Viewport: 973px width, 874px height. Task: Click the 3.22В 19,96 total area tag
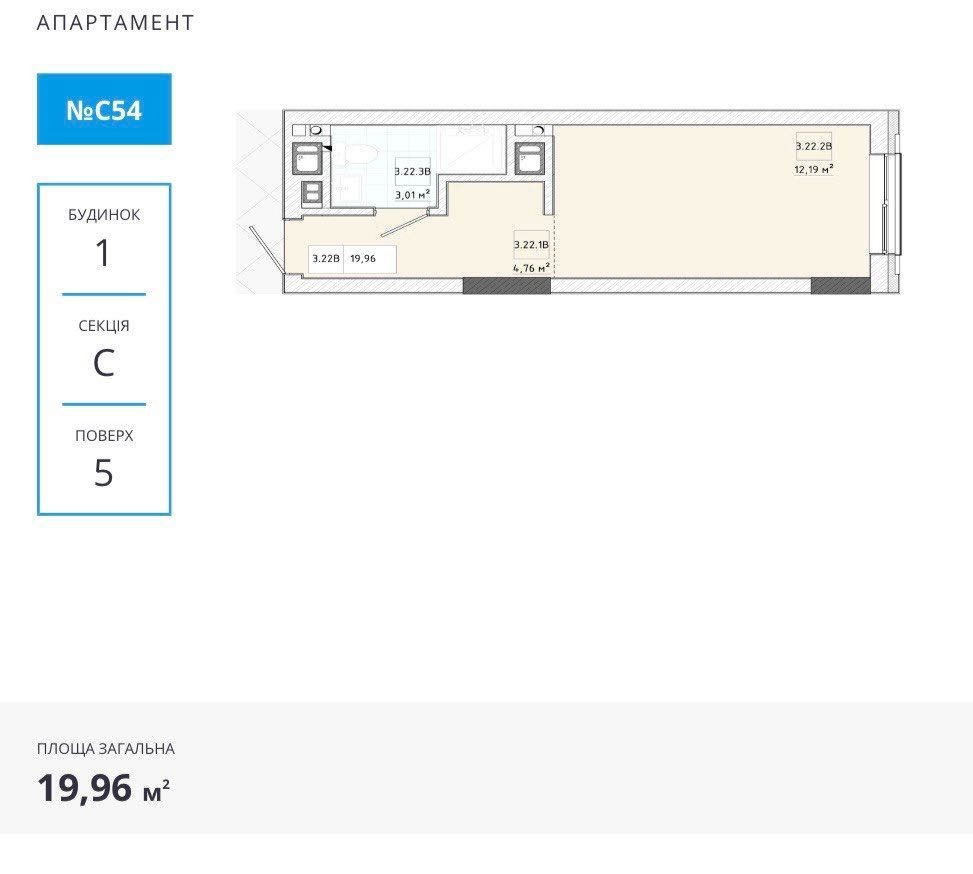pos(353,258)
